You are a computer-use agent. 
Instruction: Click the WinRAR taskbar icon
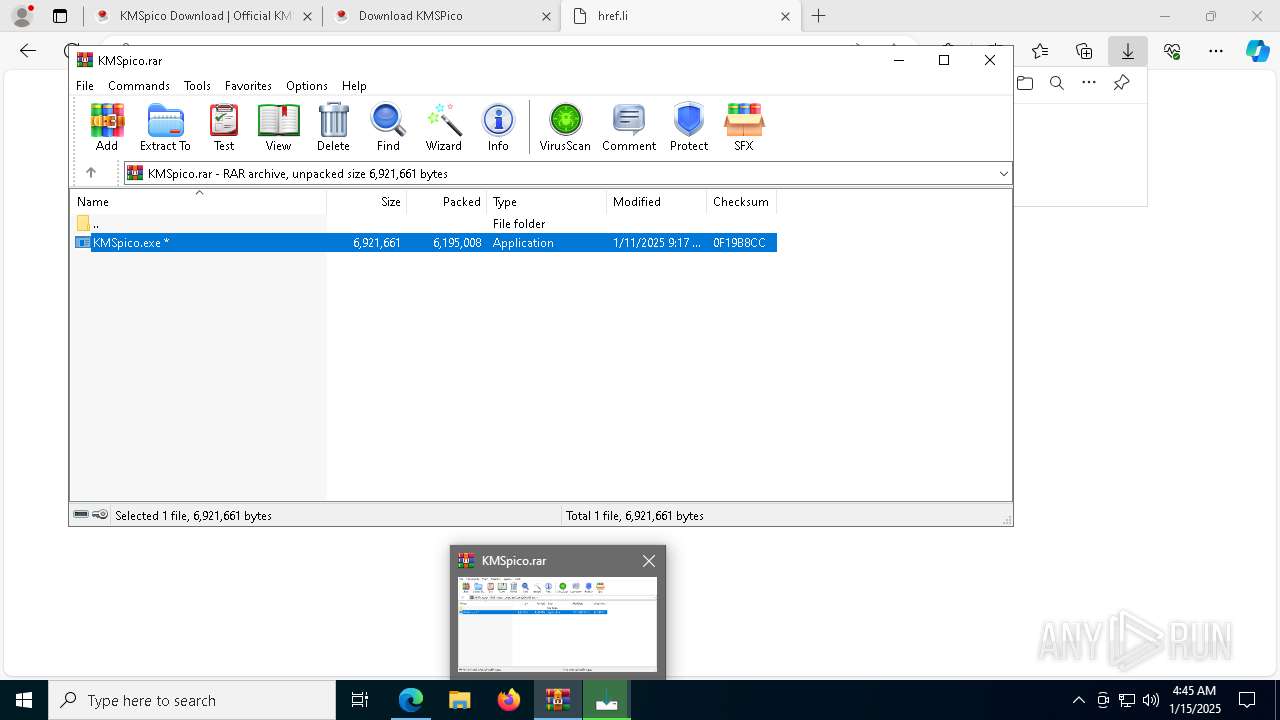pyautogui.click(x=558, y=700)
